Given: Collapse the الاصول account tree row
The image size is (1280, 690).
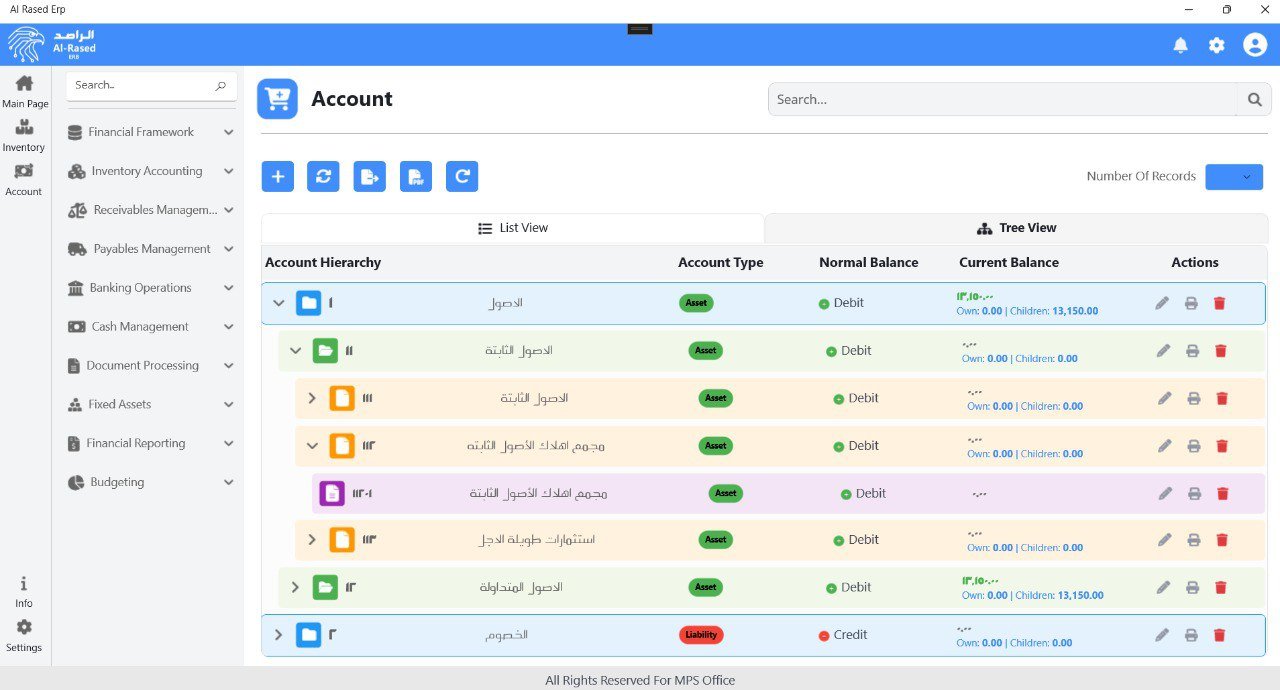Looking at the screenshot, I should click(x=278, y=302).
